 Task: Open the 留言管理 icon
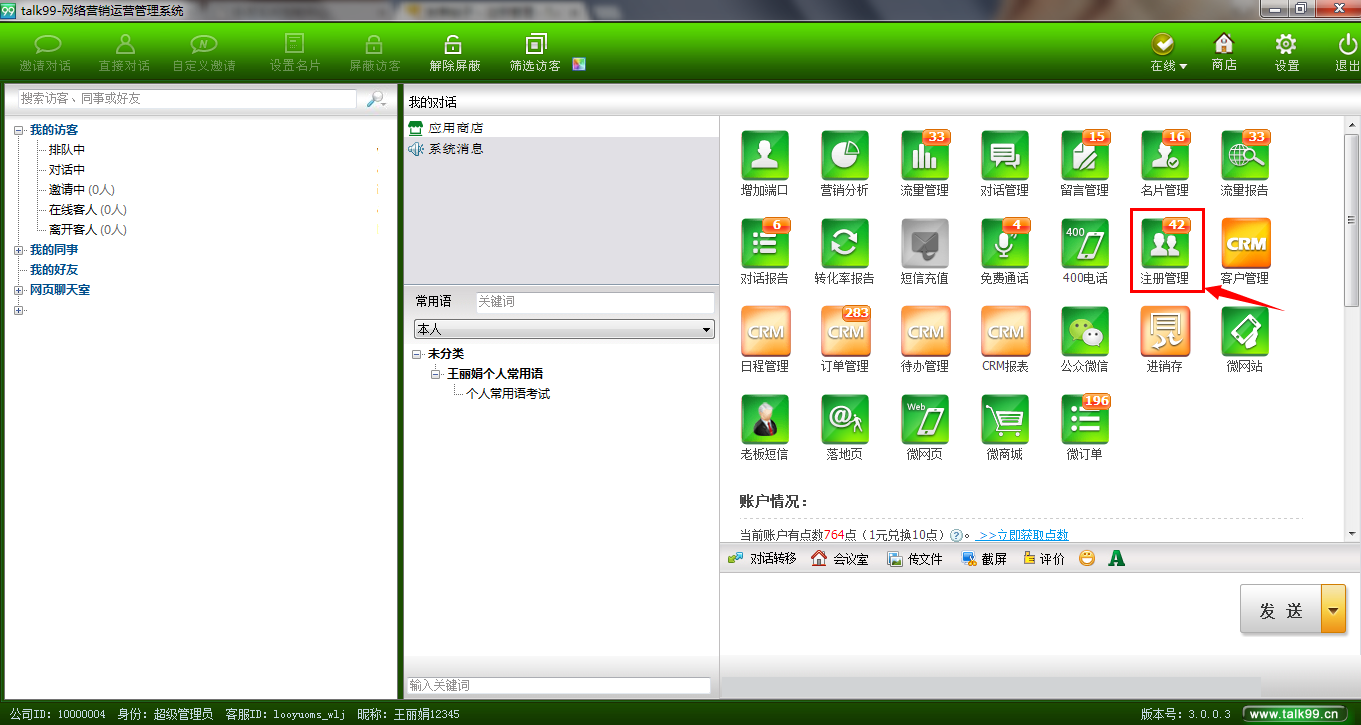click(1085, 156)
